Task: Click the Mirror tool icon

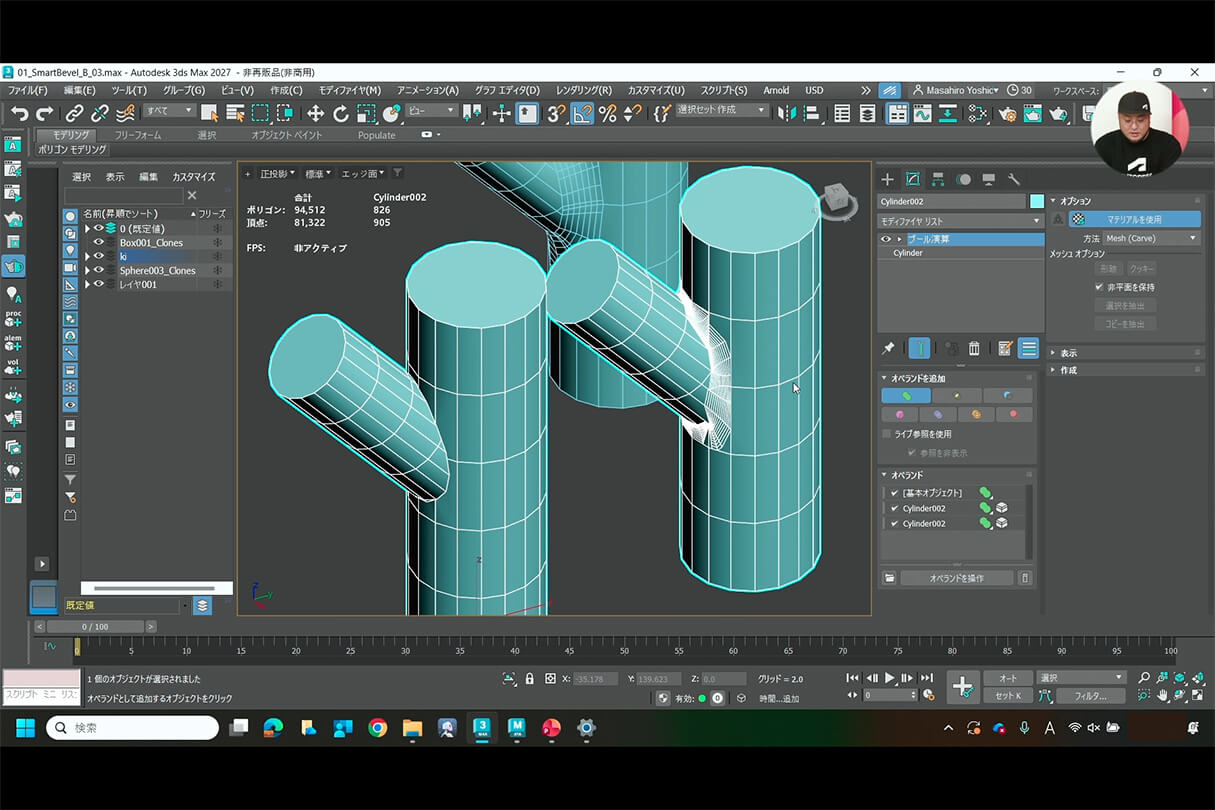Action: [x=787, y=113]
